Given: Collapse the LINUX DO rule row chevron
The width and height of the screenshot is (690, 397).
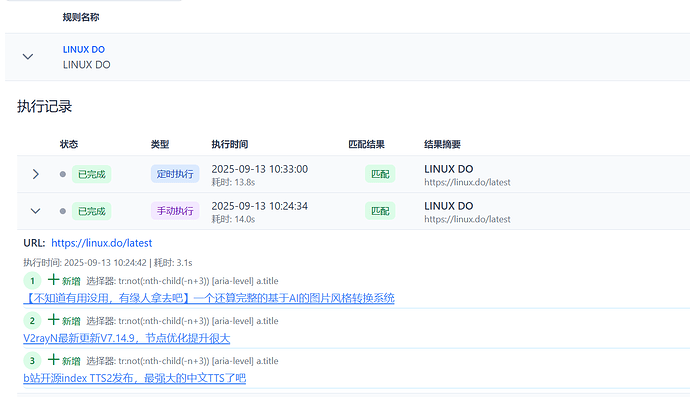Looking at the screenshot, I should (x=28, y=57).
